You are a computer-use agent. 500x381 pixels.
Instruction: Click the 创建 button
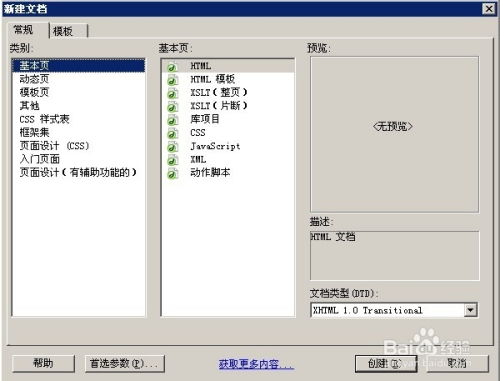pyautogui.click(x=386, y=363)
